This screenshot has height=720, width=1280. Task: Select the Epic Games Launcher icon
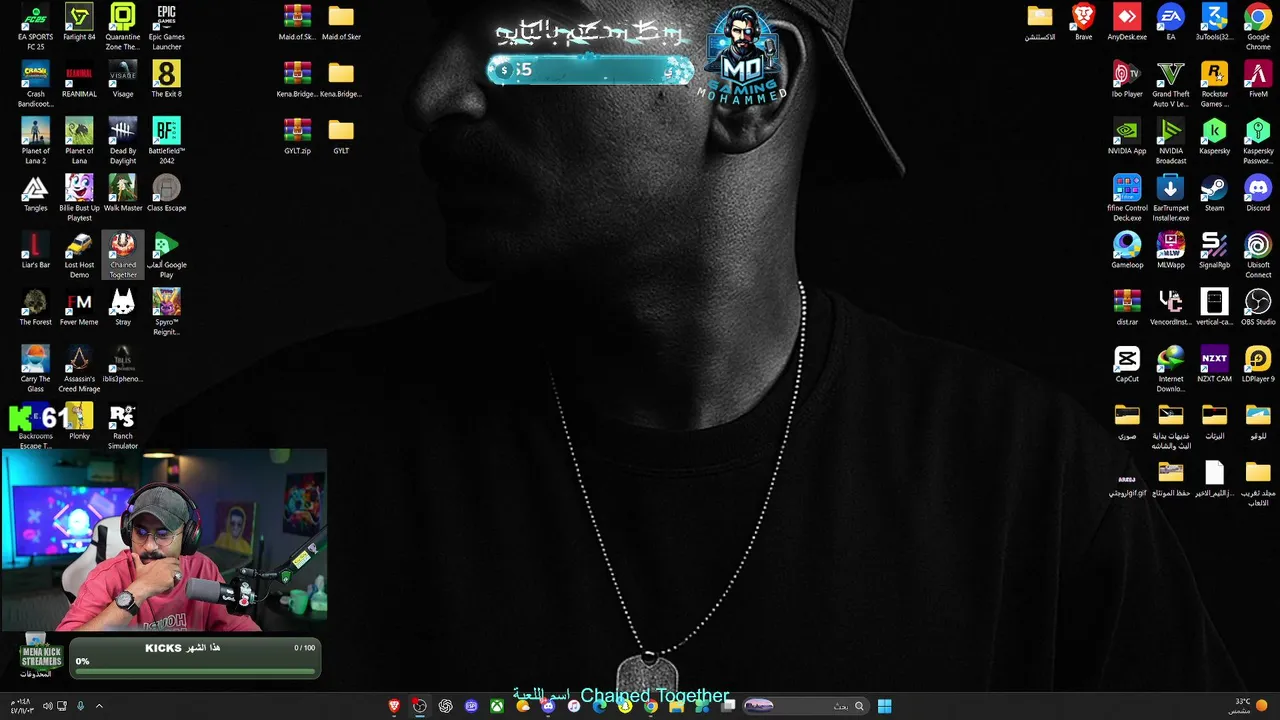tap(167, 27)
